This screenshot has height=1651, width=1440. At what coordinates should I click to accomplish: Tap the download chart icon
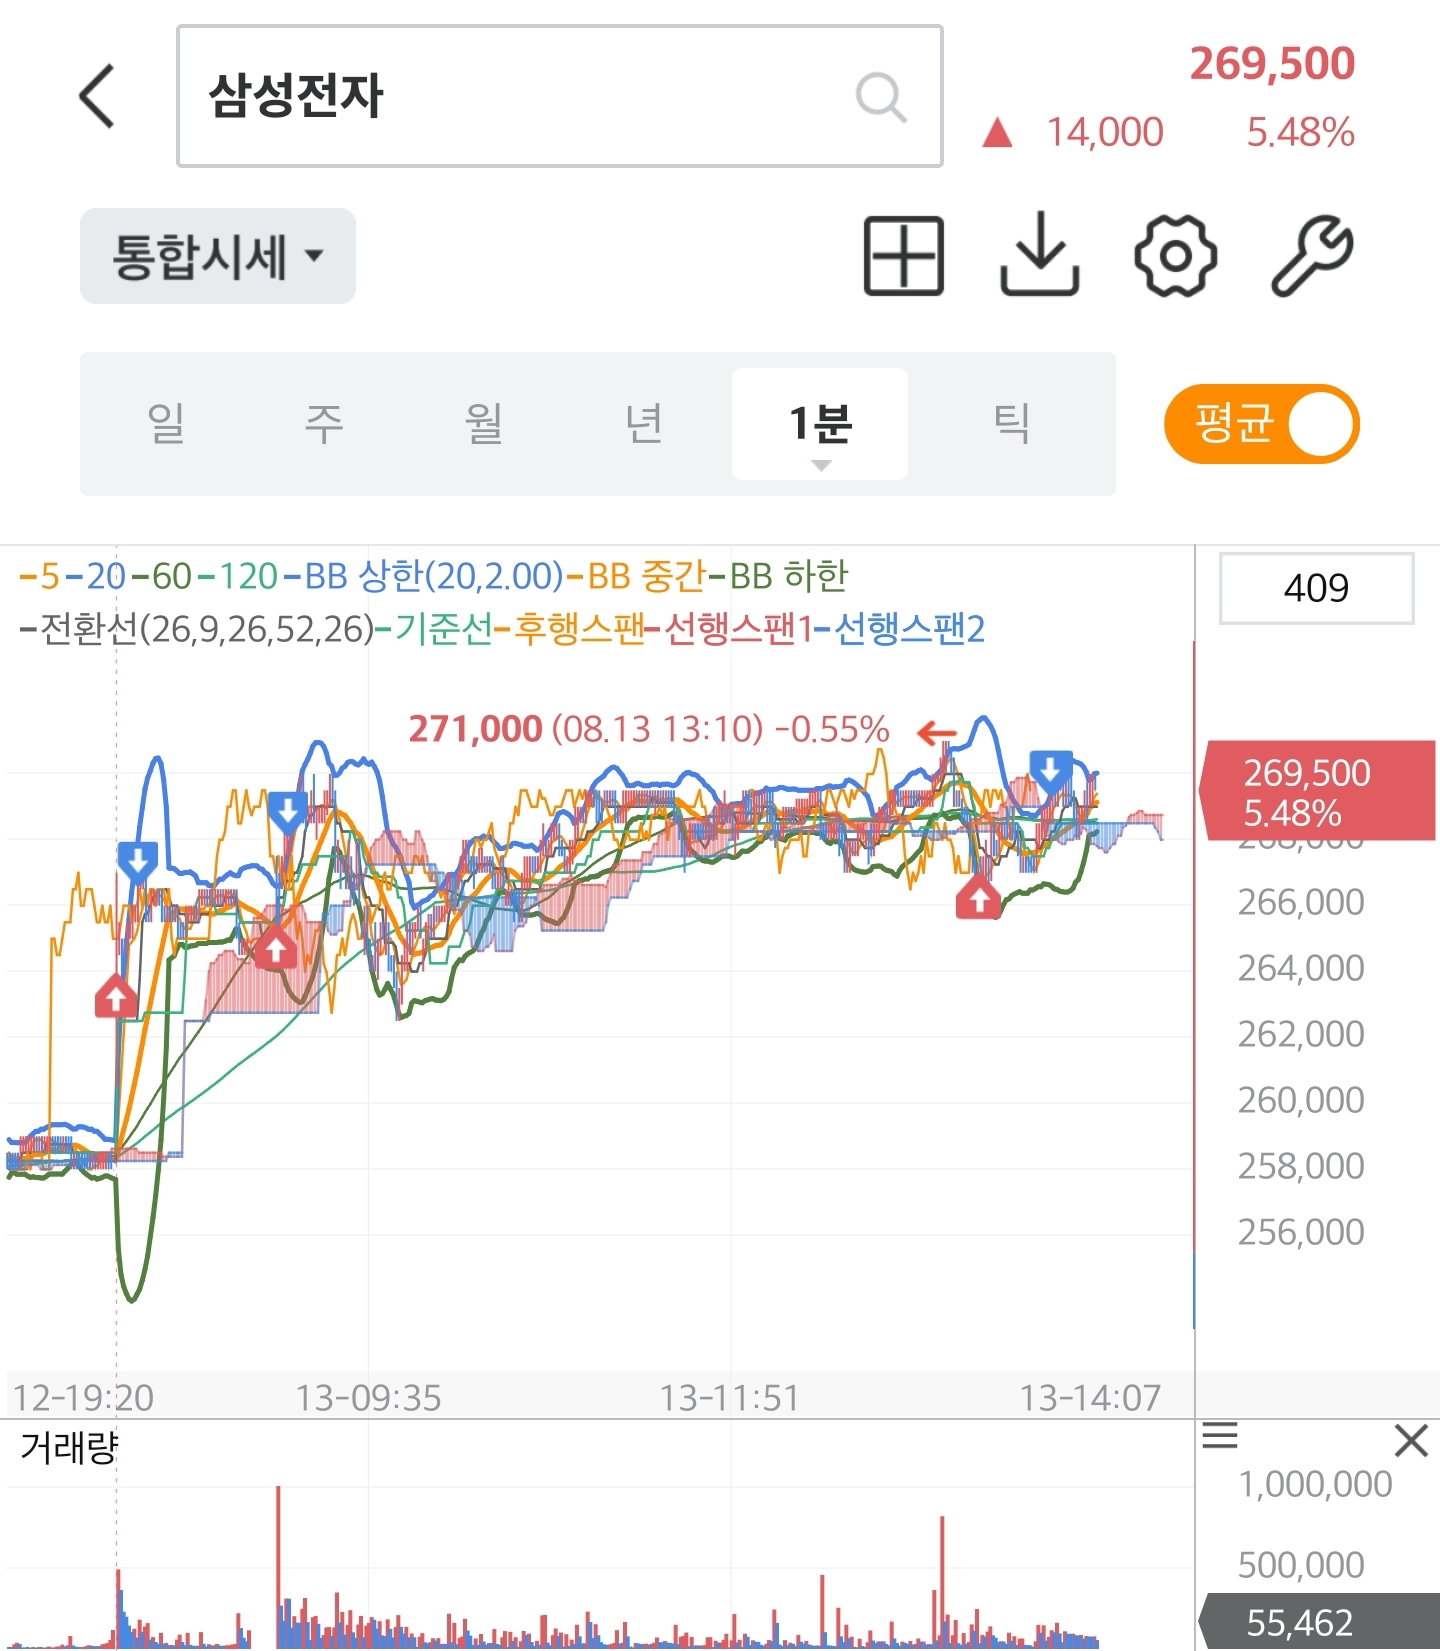click(1040, 254)
